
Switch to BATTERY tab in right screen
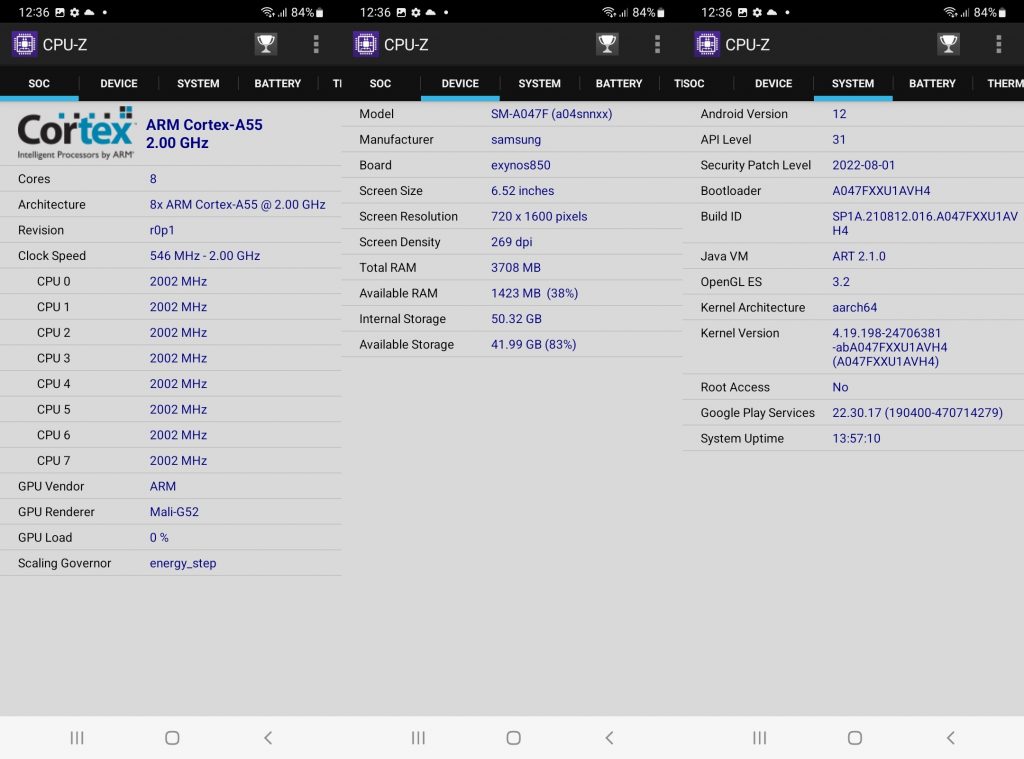(x=932, y=84)
